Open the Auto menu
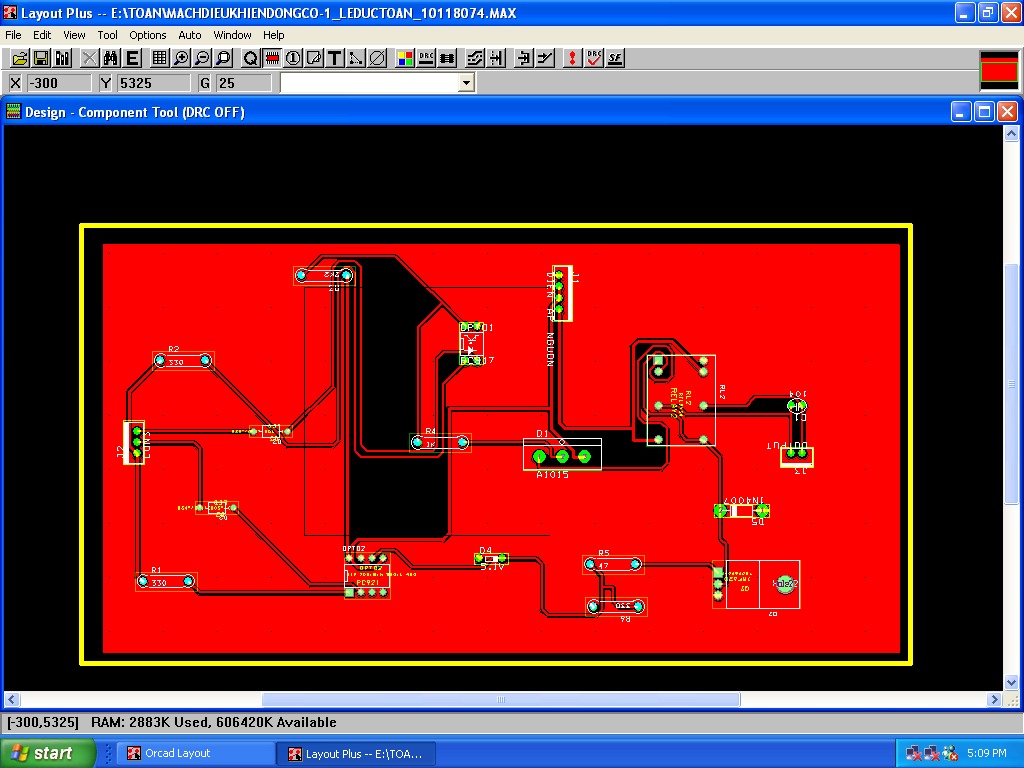 tap(189, 35)
